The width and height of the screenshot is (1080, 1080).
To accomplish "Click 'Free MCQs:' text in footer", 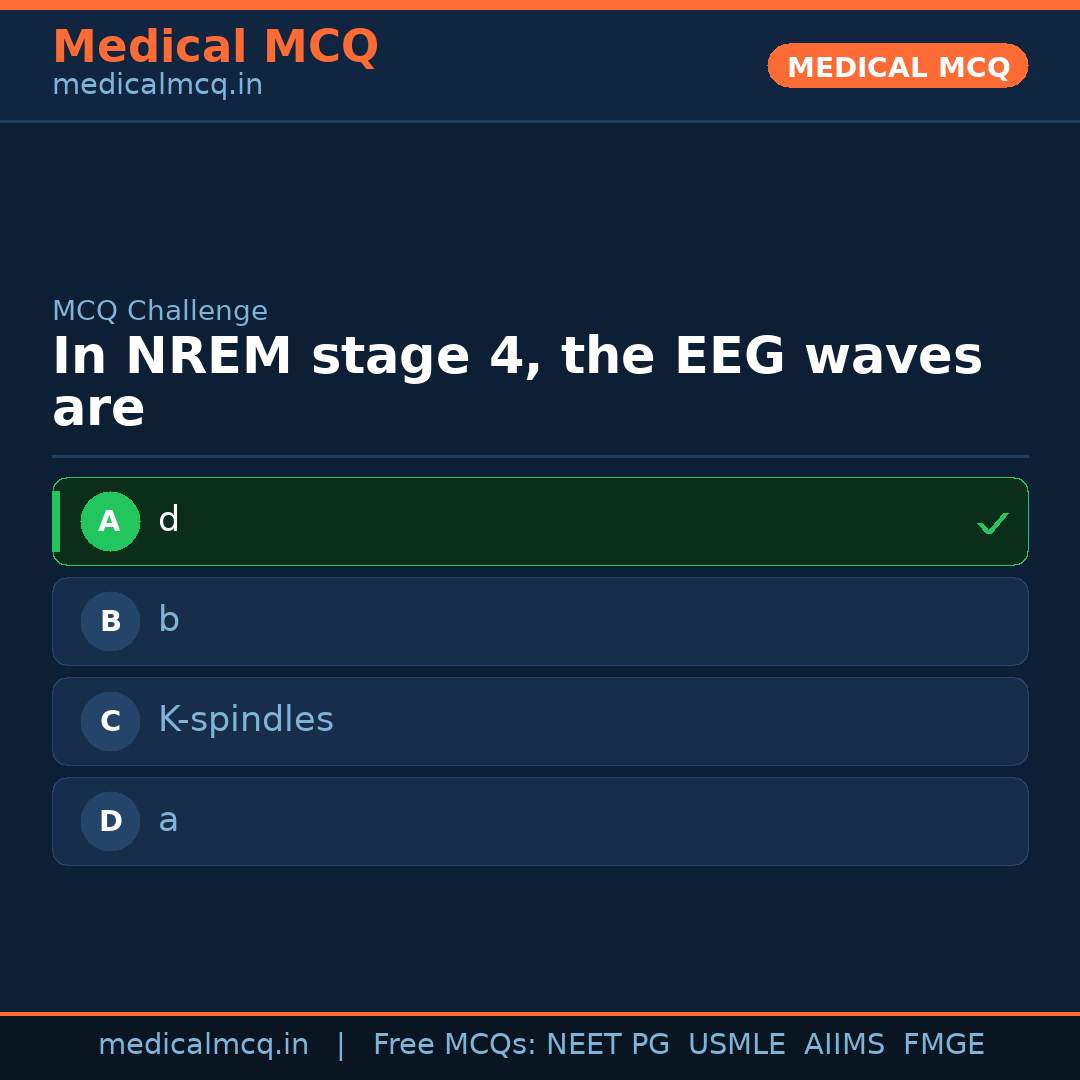I will pos(455,1045).
